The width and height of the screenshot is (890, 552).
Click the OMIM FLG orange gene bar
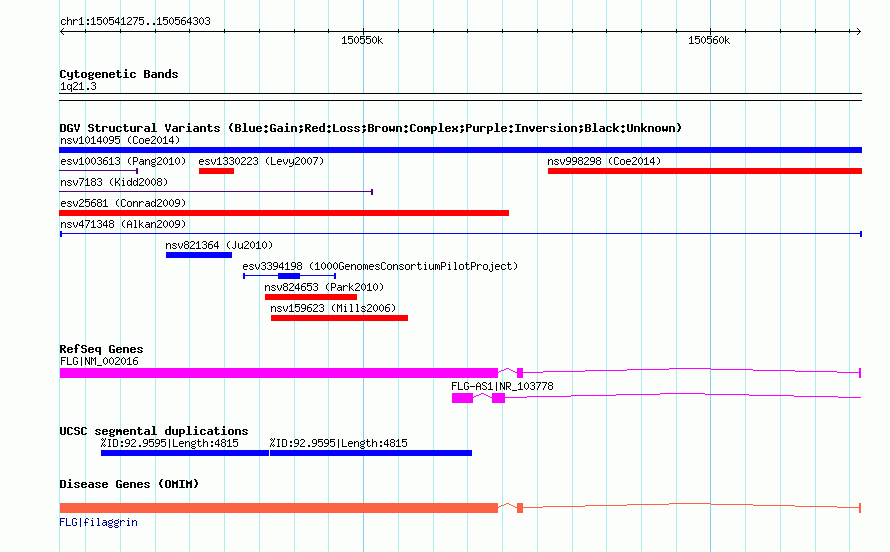[x=279, y=508]
